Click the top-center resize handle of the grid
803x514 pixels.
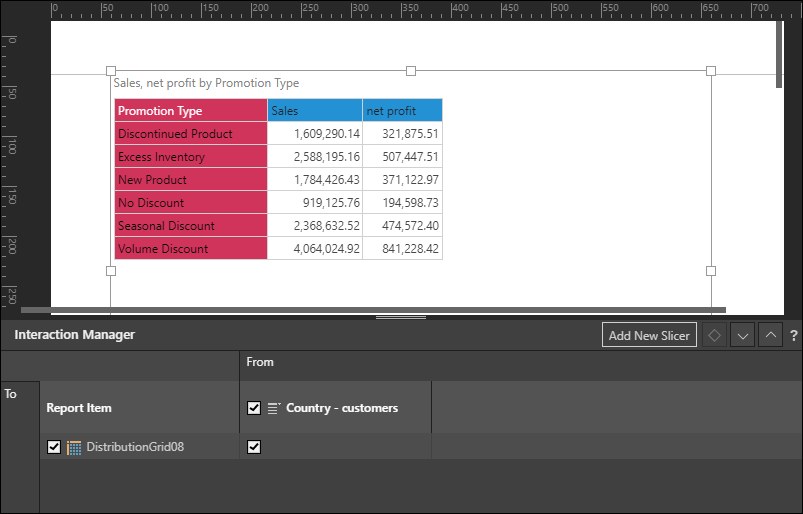coord(411,71)
